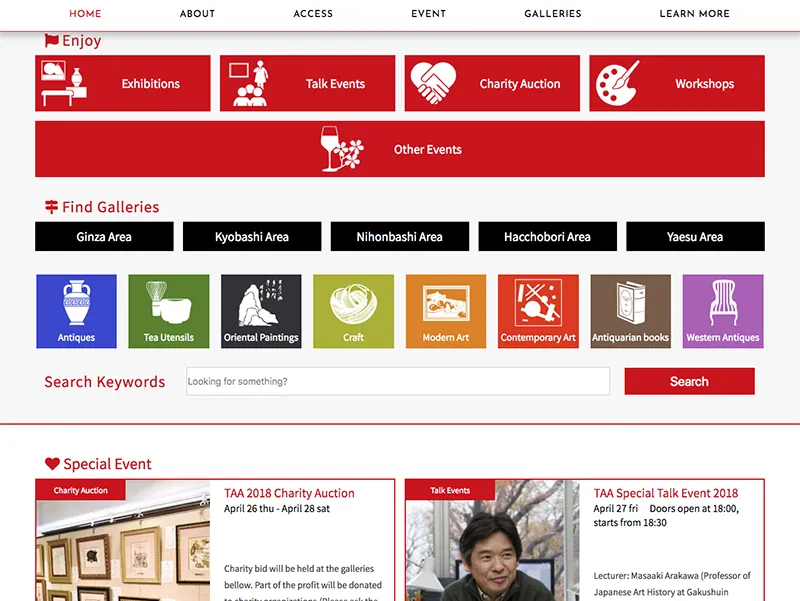This screenshot has width=800, height=601.
Task: Open the LEARN MORE menu item
Action: pyautogui.click(x=694, y=14)
